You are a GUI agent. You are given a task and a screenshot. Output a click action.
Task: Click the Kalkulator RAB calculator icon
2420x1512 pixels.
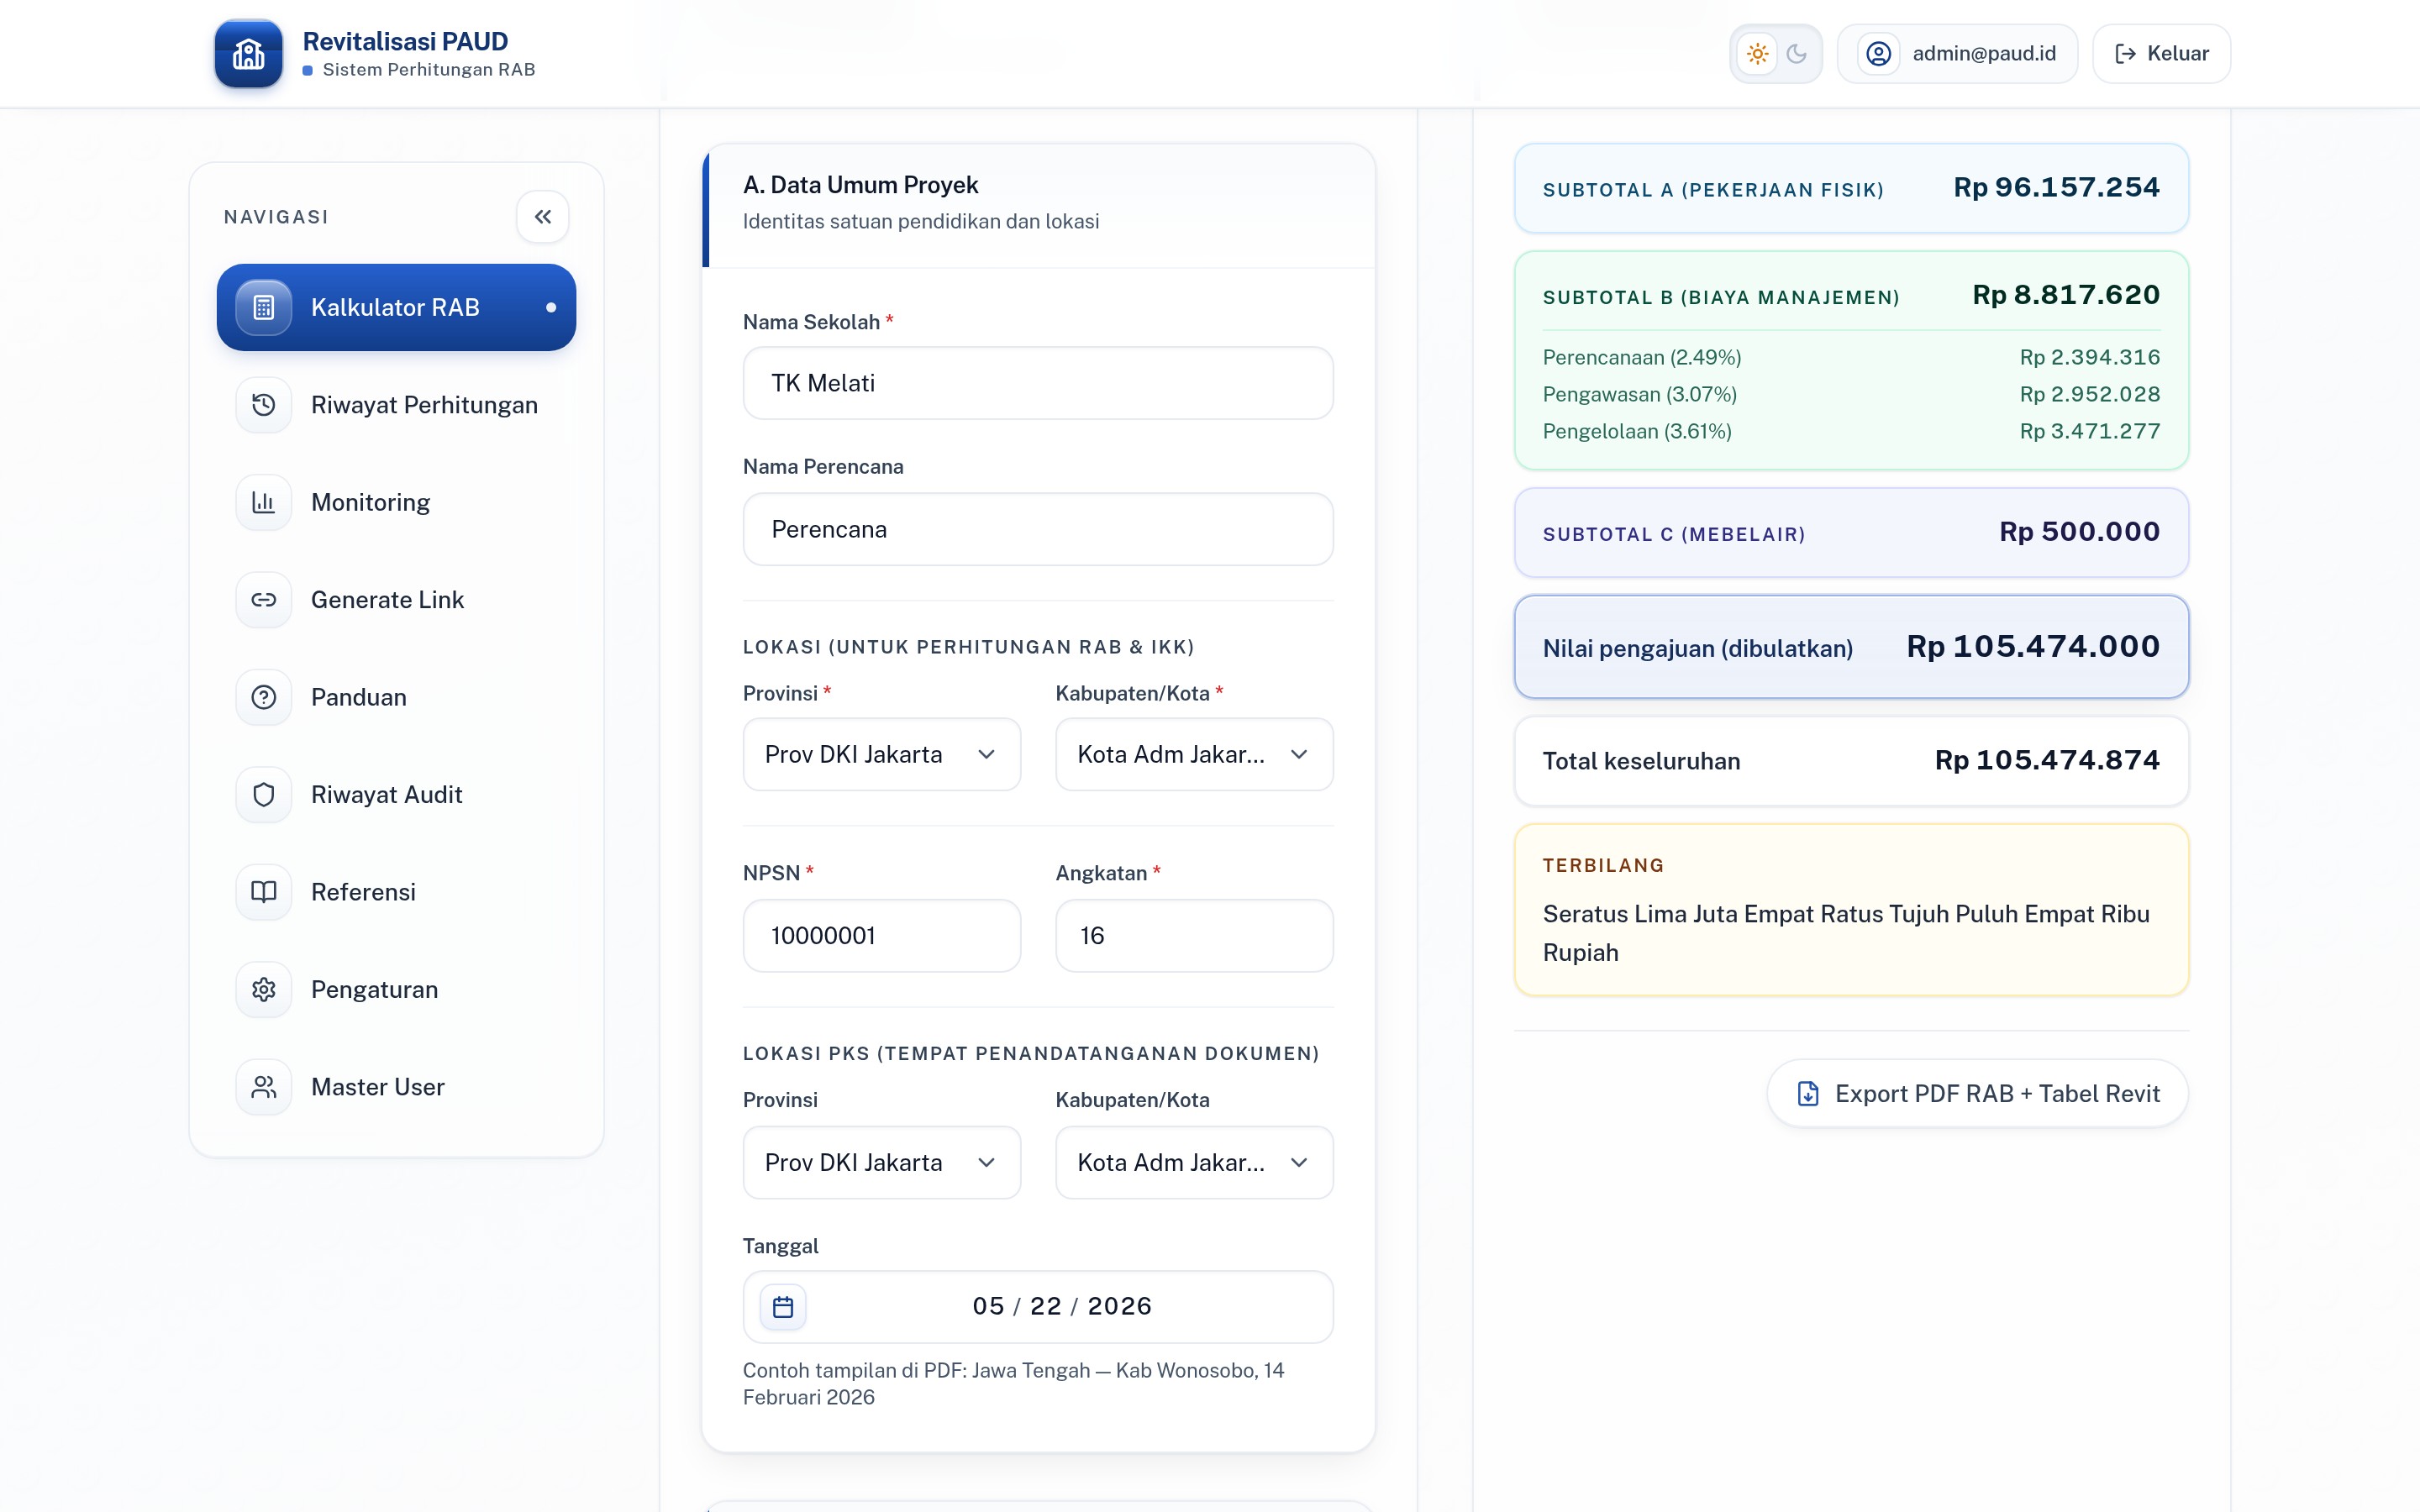coord(263,307)
